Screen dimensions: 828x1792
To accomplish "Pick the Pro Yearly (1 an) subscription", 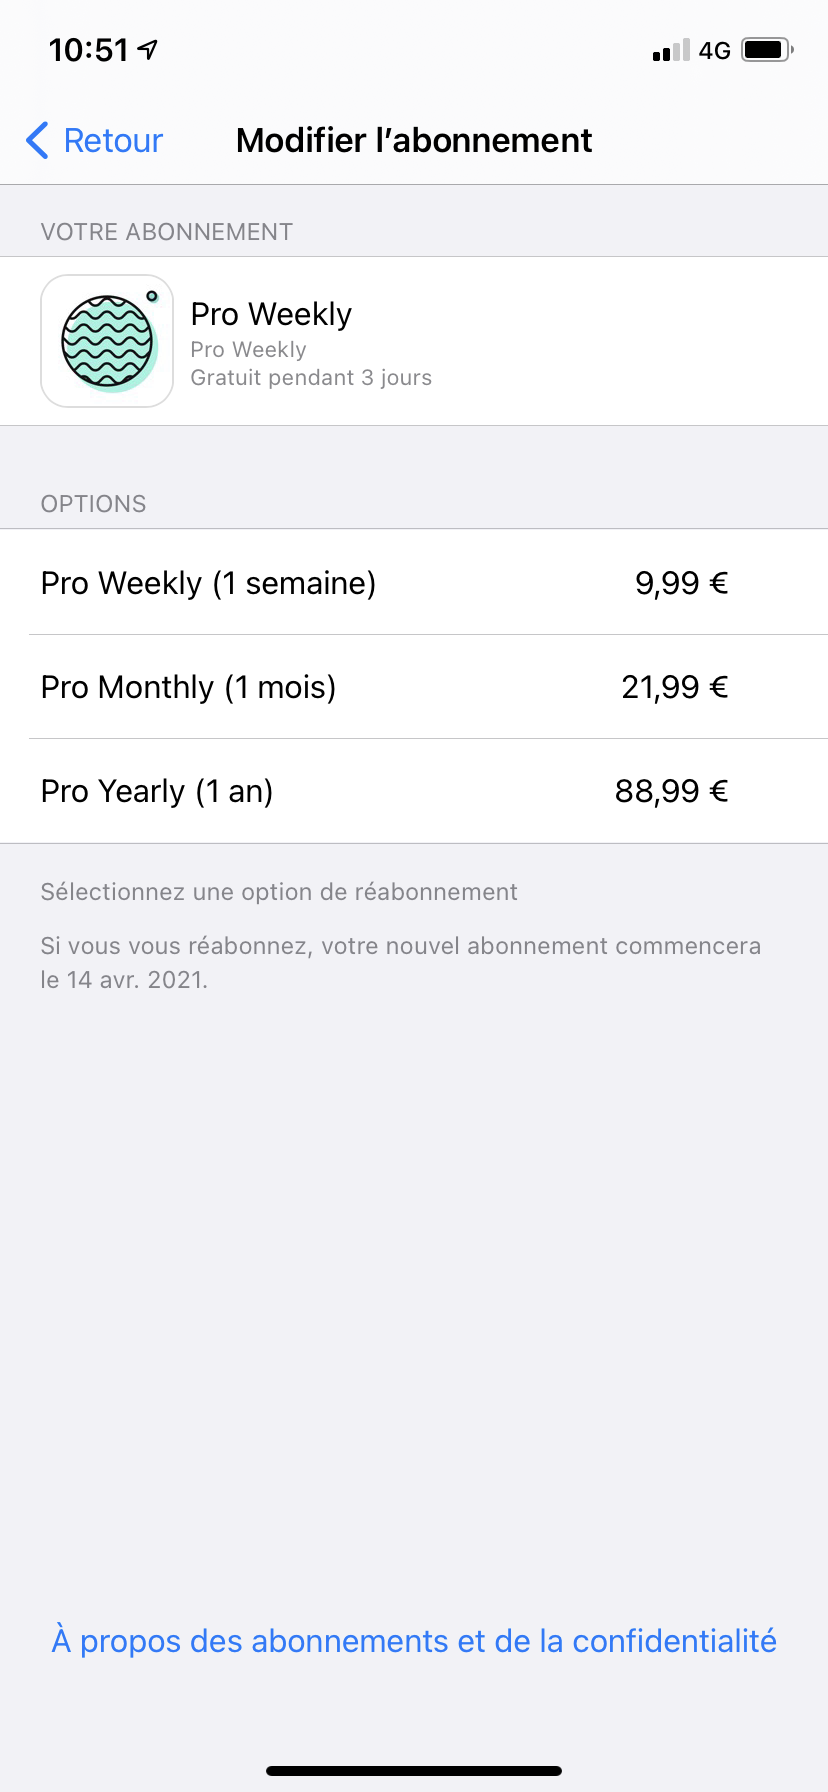I will click(157, 791).
